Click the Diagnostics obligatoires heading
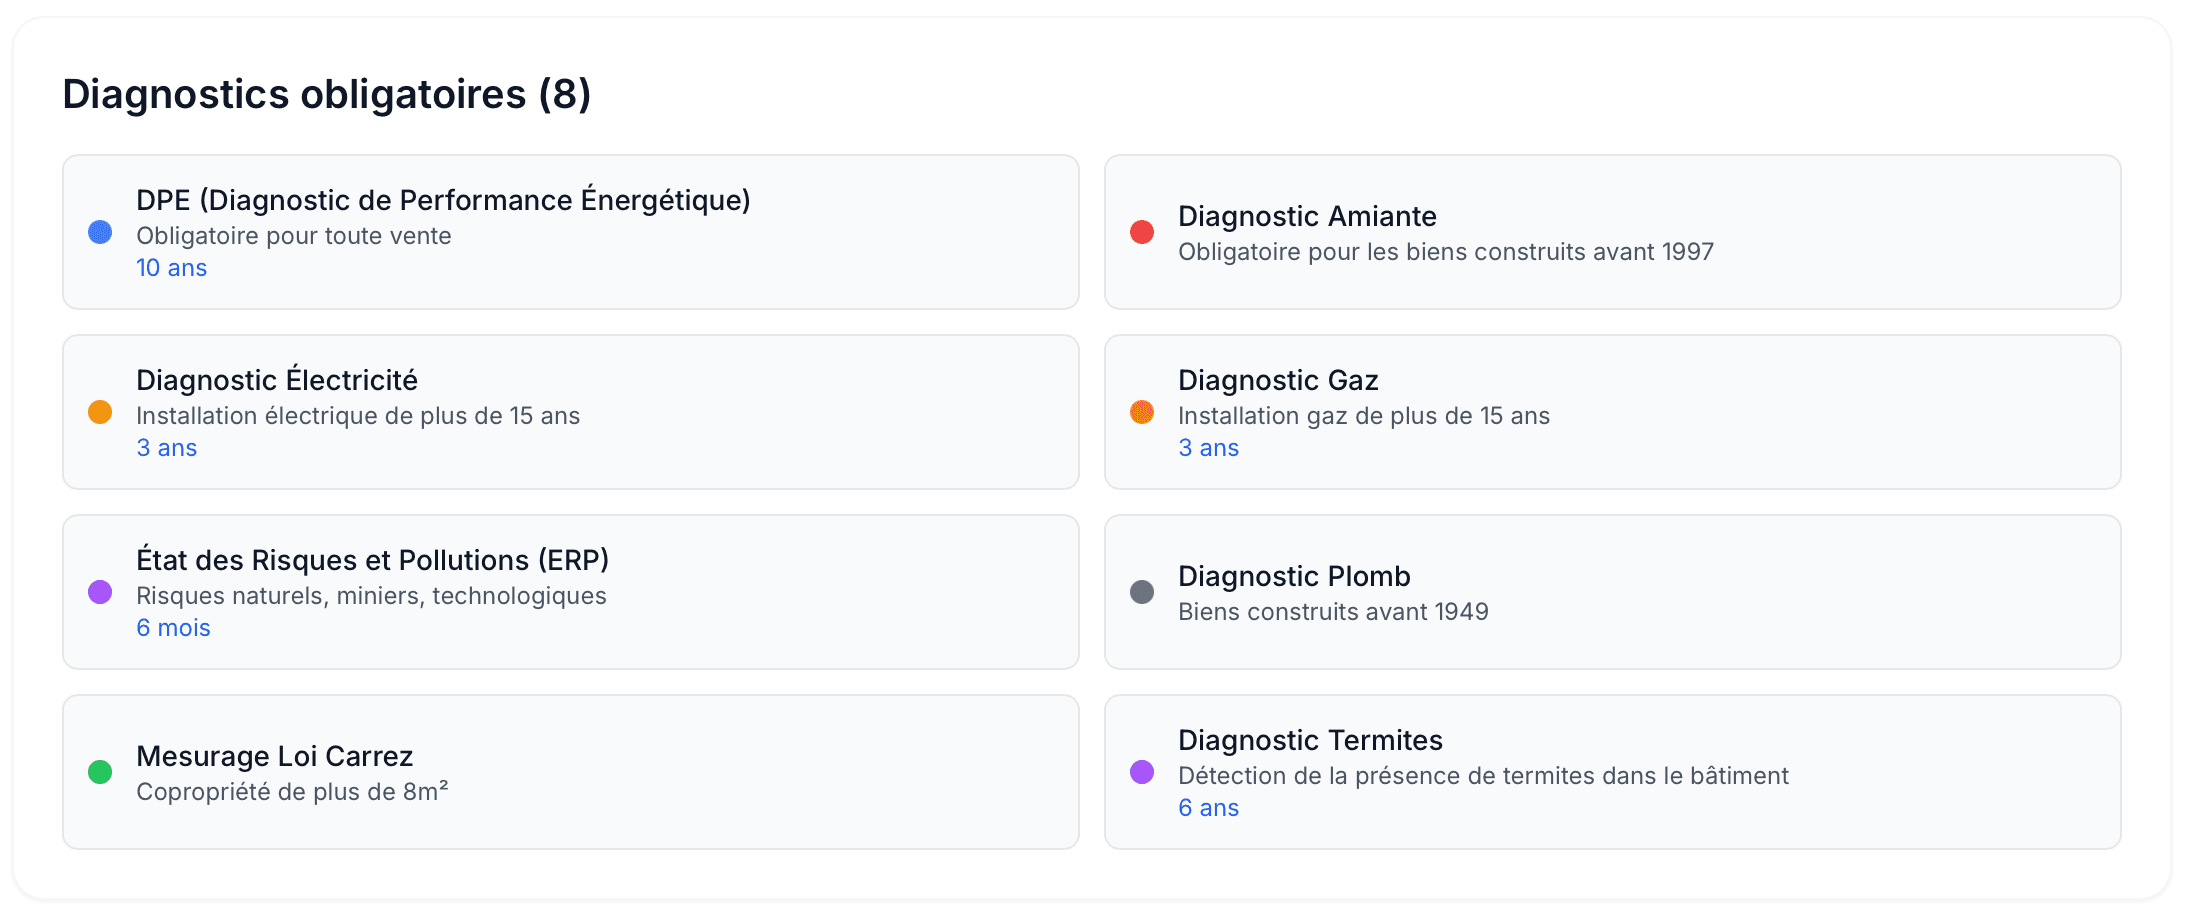The width and height of the screenshot is (2194, 922). (x=326, y=95)
